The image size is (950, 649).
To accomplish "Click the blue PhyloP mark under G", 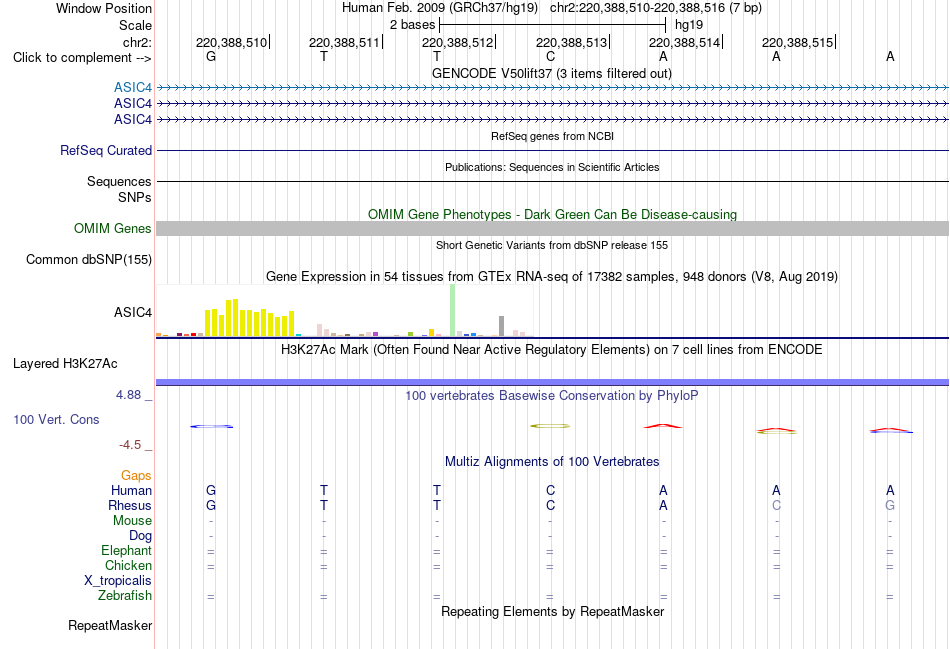I will pyautogui.click(x=211, y=427).
